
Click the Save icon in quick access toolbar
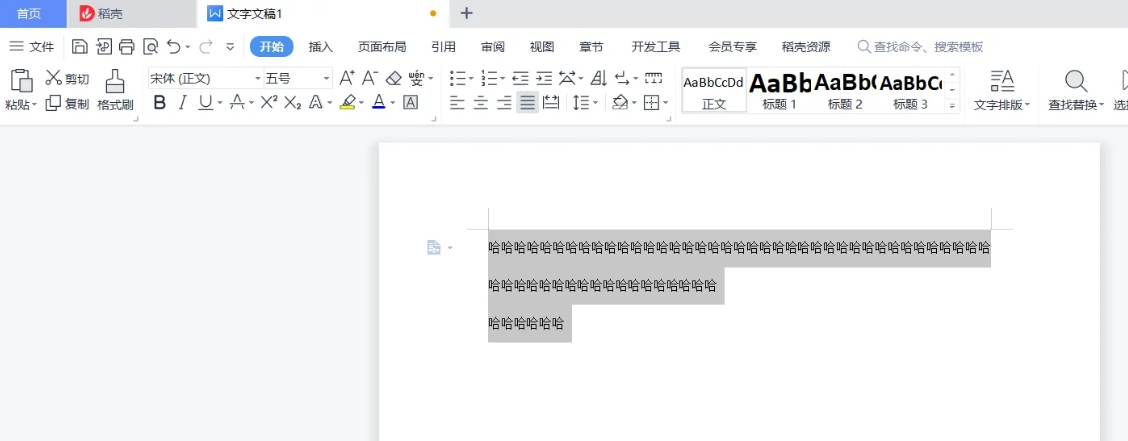coord(80,47)
